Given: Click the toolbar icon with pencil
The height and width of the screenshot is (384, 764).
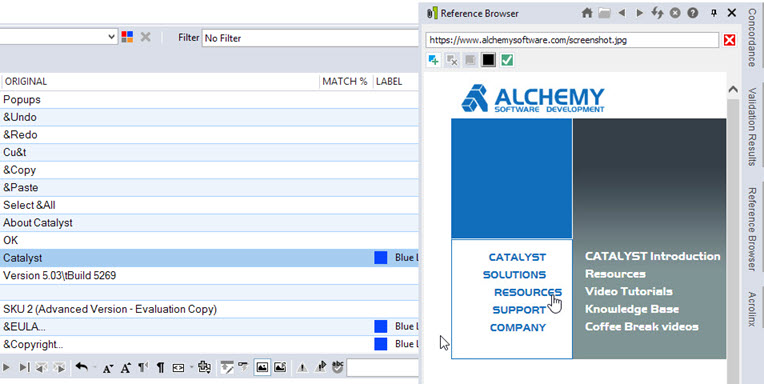Looking at the screenshot, I should pyautogui.click(x=227, y=367).
